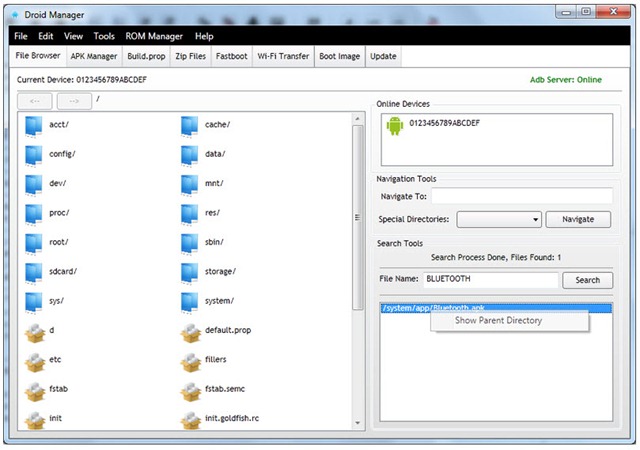Image resolution: width=640 pixels, height=450 pixels.
Task: Click the Current Device label text
Action: pos(82,80)
